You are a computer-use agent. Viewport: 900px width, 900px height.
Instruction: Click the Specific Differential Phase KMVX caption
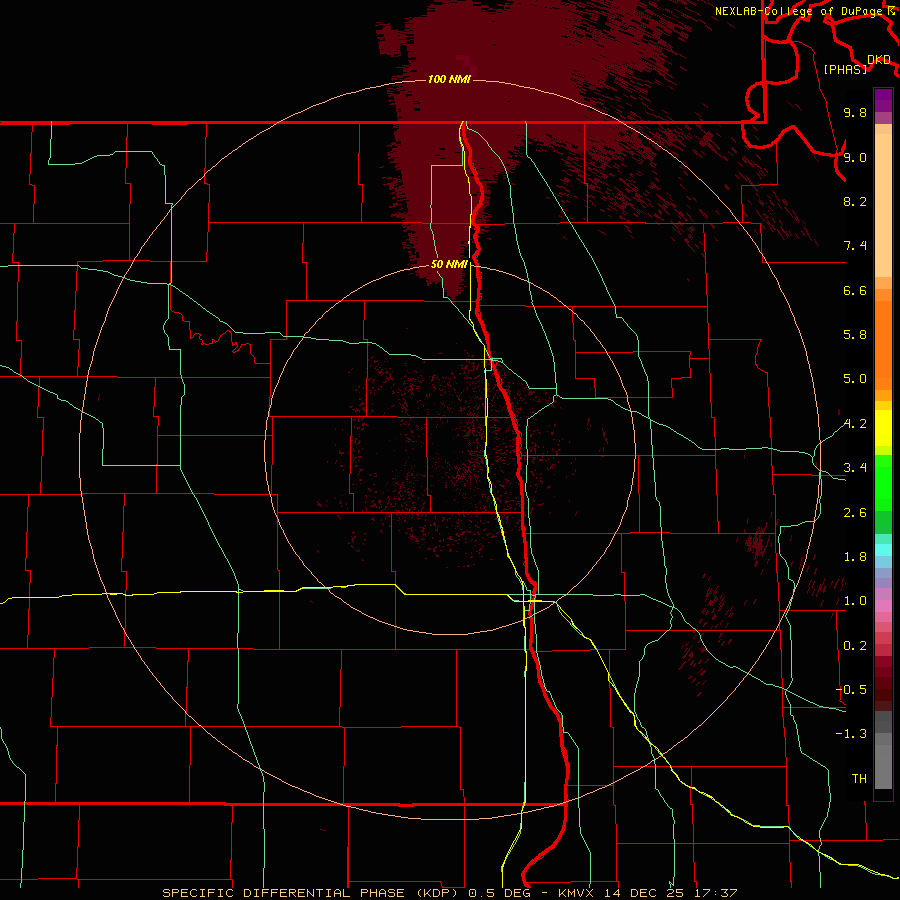(x=449, y=893)
